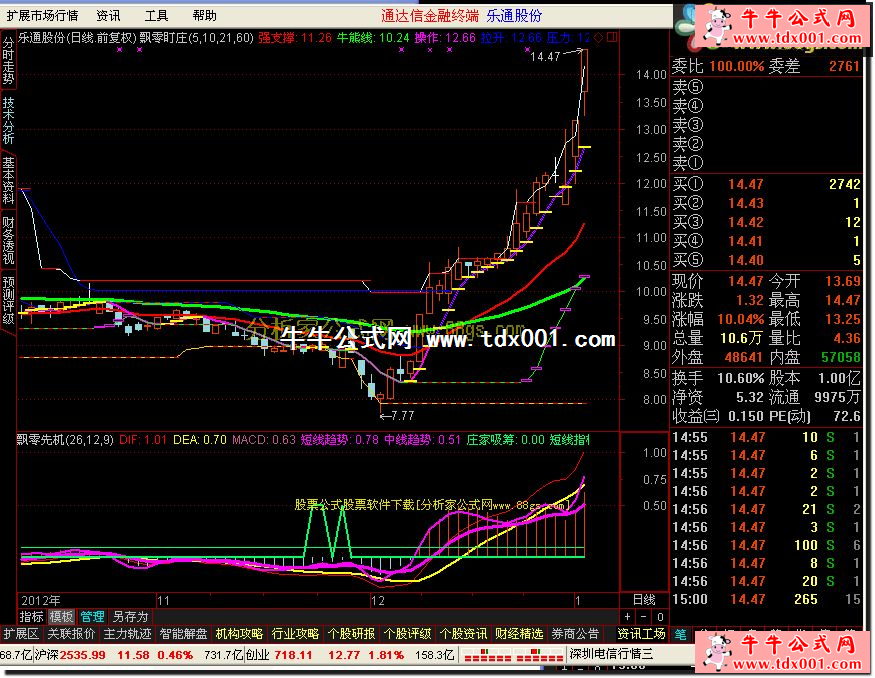Toggle the 指标 option in bottom bar
This screenshot has width=875, height=678.
click(x=32, y=616)
